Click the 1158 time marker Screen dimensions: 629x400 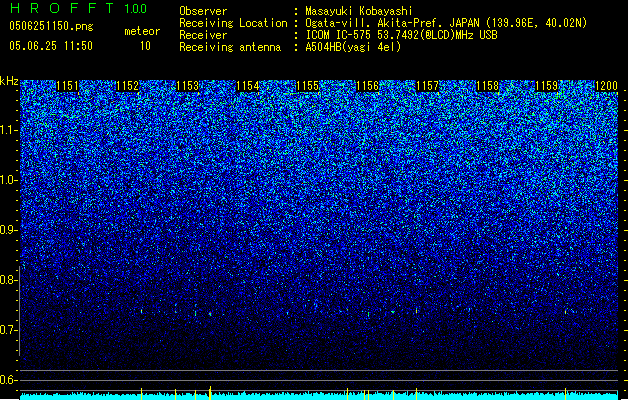tap(487, 86)
